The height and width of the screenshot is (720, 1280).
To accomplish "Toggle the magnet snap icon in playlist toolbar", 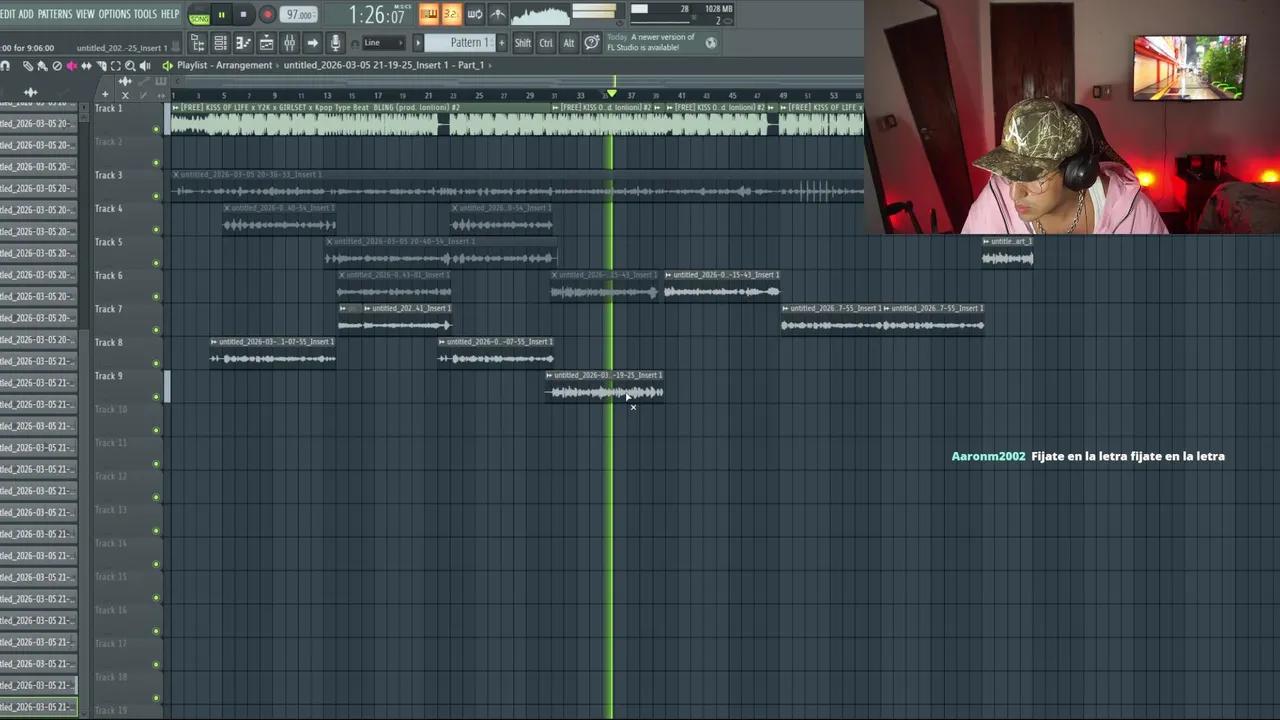I will click(x=5, y=66).
